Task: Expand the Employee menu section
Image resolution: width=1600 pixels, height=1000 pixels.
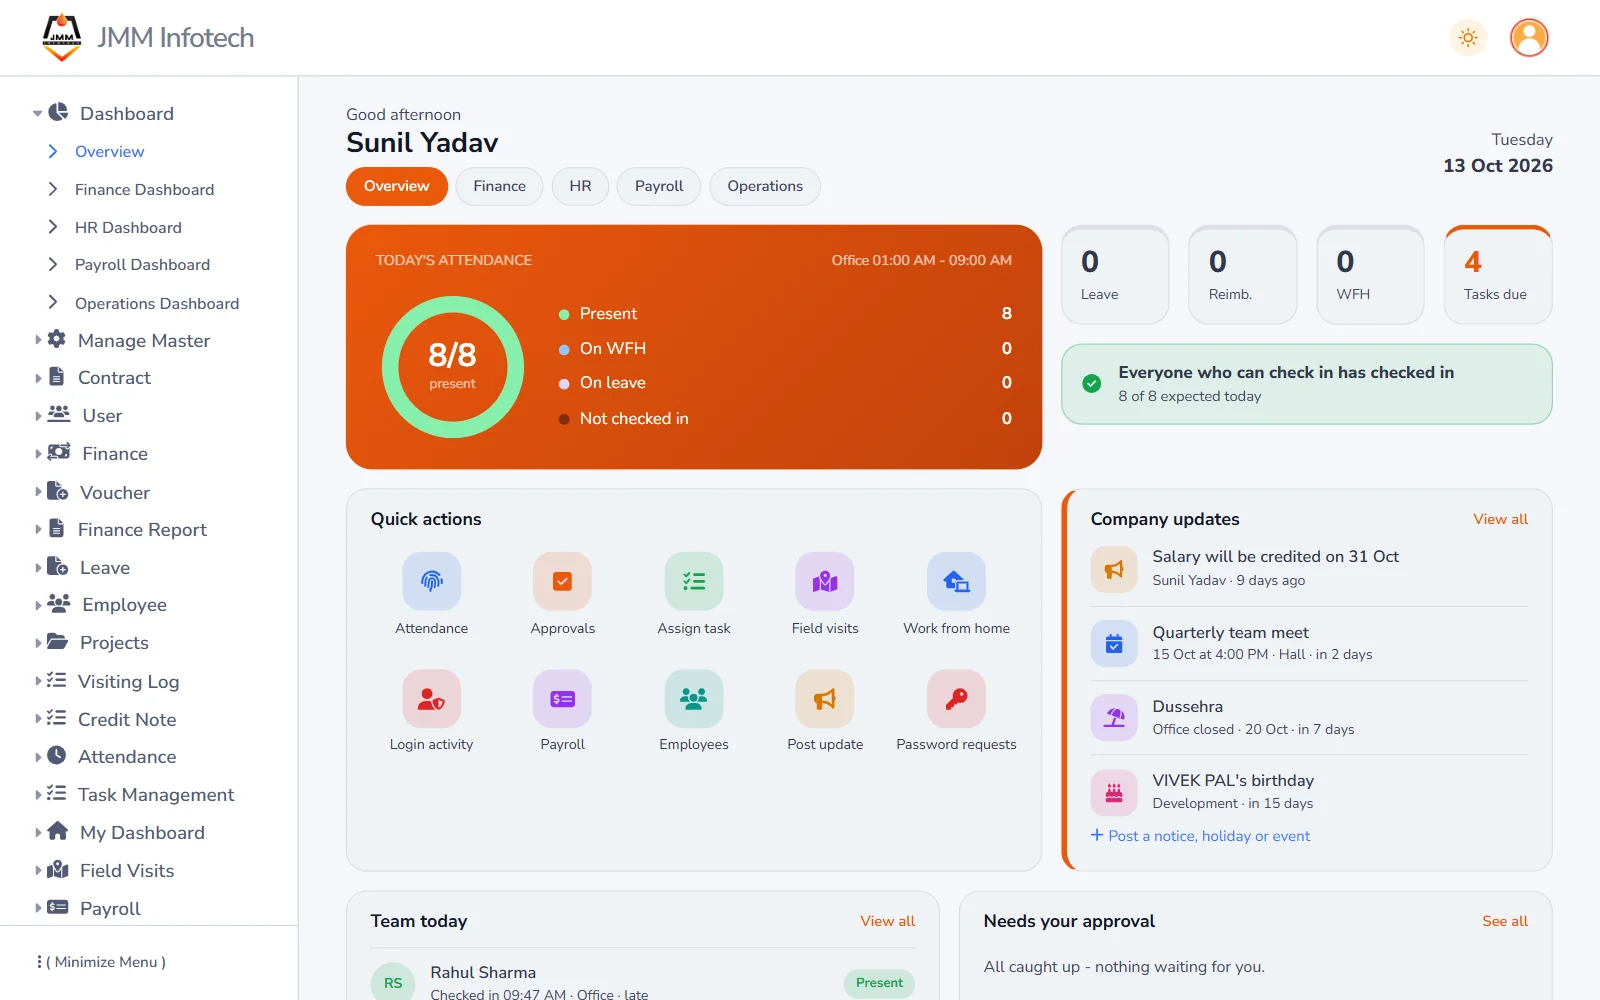Action: 38,605
